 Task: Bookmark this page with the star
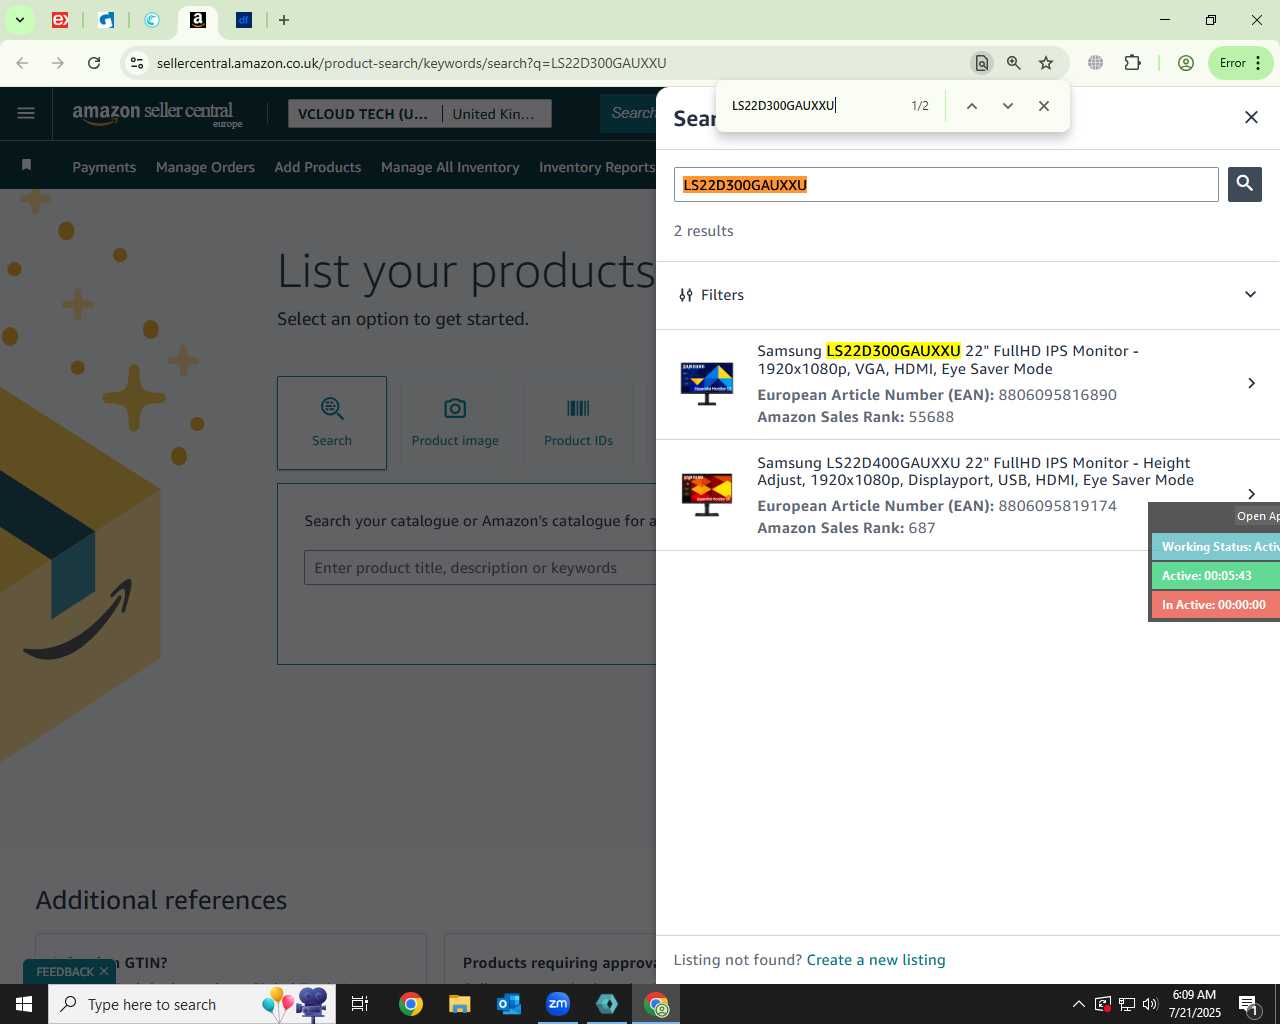tap(1046, 63)
